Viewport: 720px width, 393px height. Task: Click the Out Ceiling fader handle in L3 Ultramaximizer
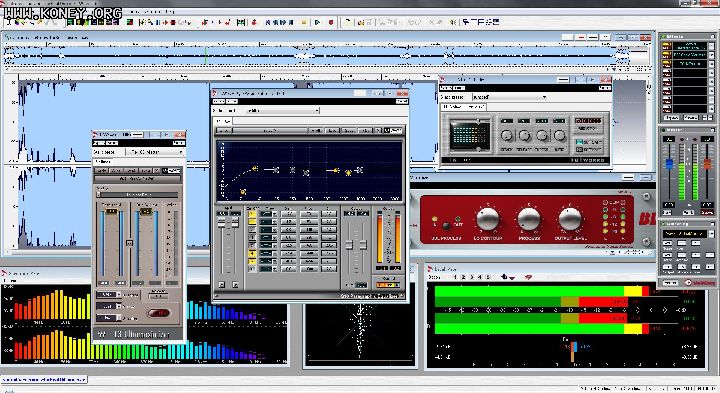click(x=146, y=211)
